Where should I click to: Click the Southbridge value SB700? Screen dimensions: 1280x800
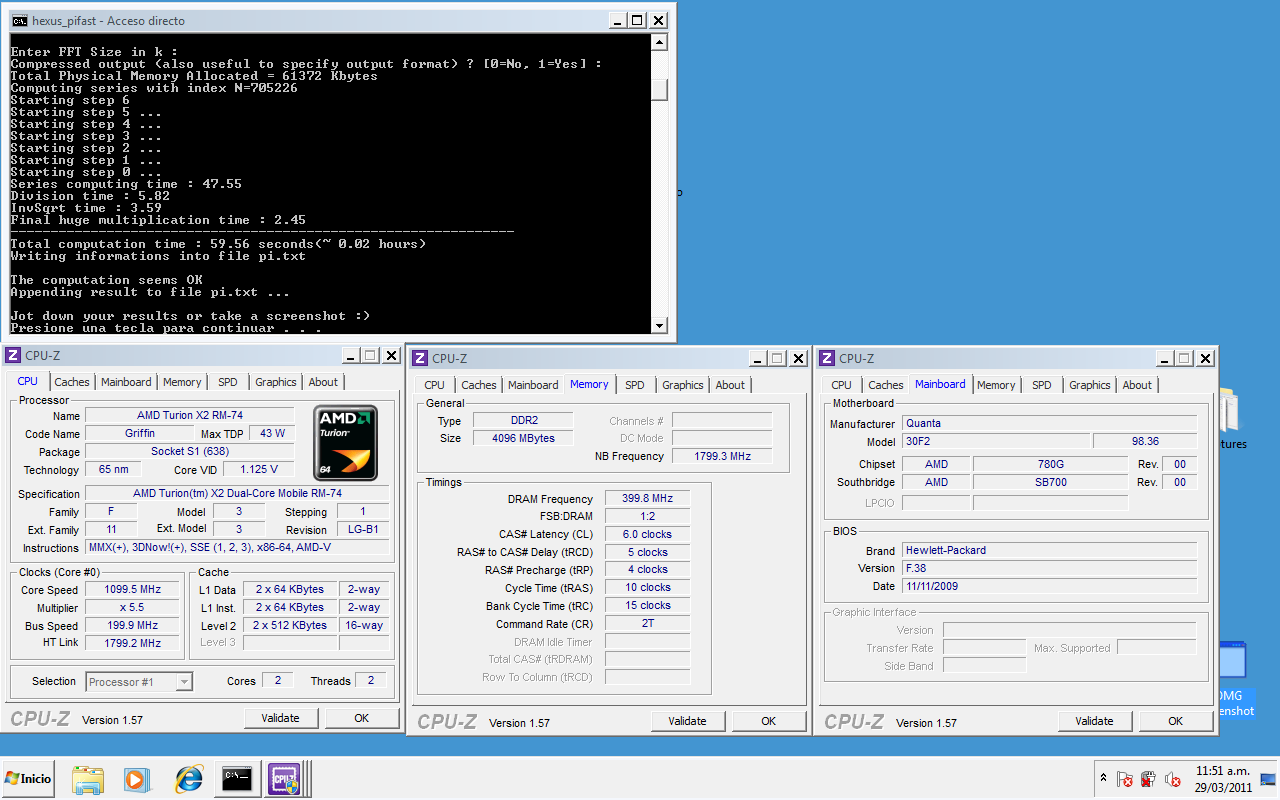(1050, 483)
